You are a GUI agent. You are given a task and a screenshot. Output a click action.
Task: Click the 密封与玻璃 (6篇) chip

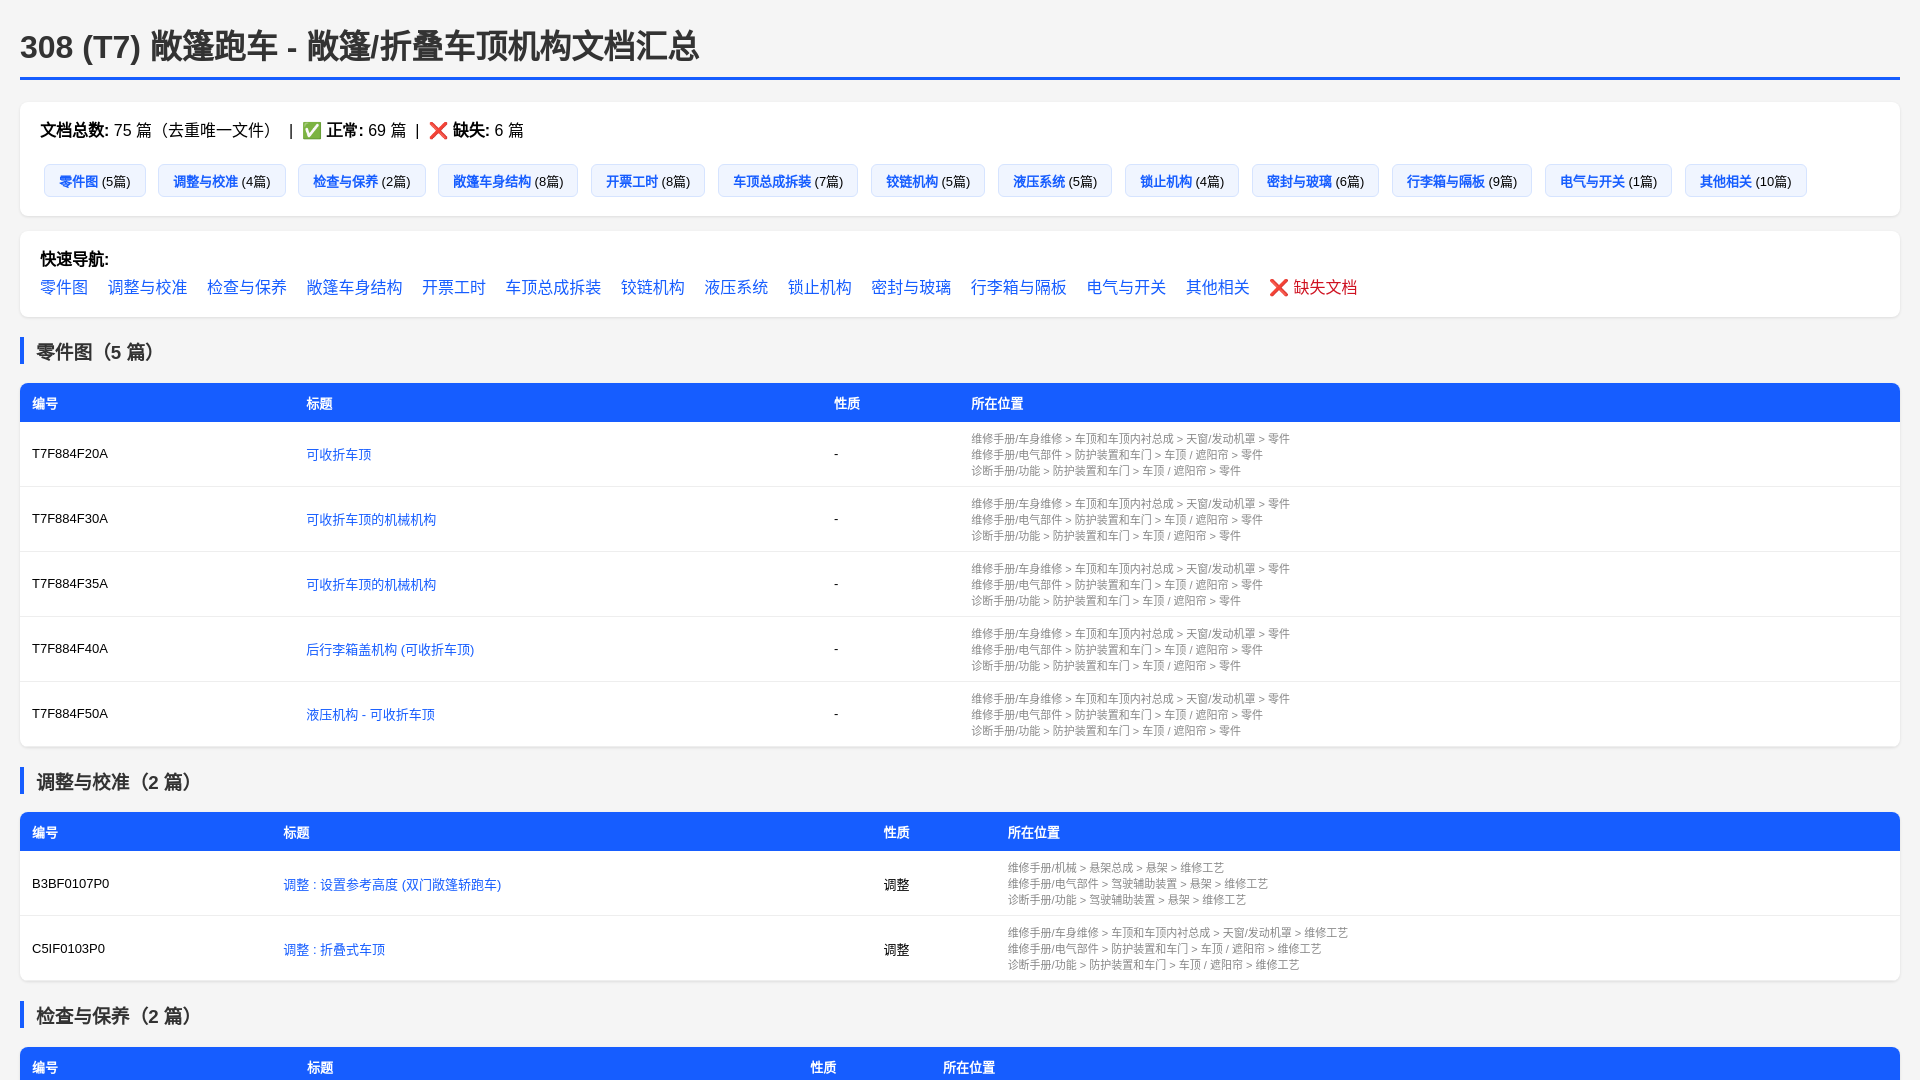[x=1315, y=181]
